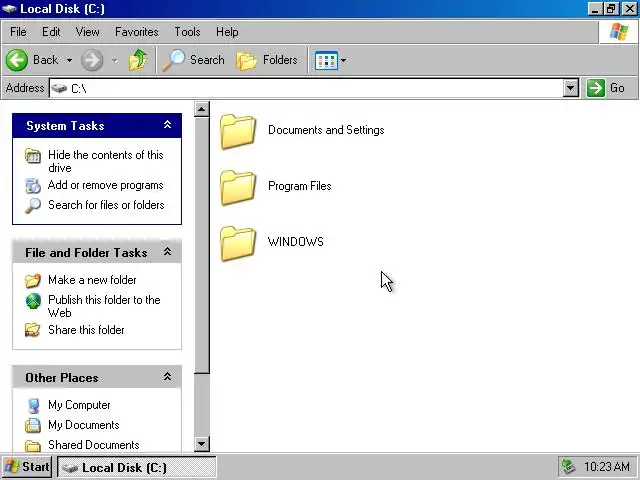
Task: Select the Program Files label
Action: (x=300, y=186)
